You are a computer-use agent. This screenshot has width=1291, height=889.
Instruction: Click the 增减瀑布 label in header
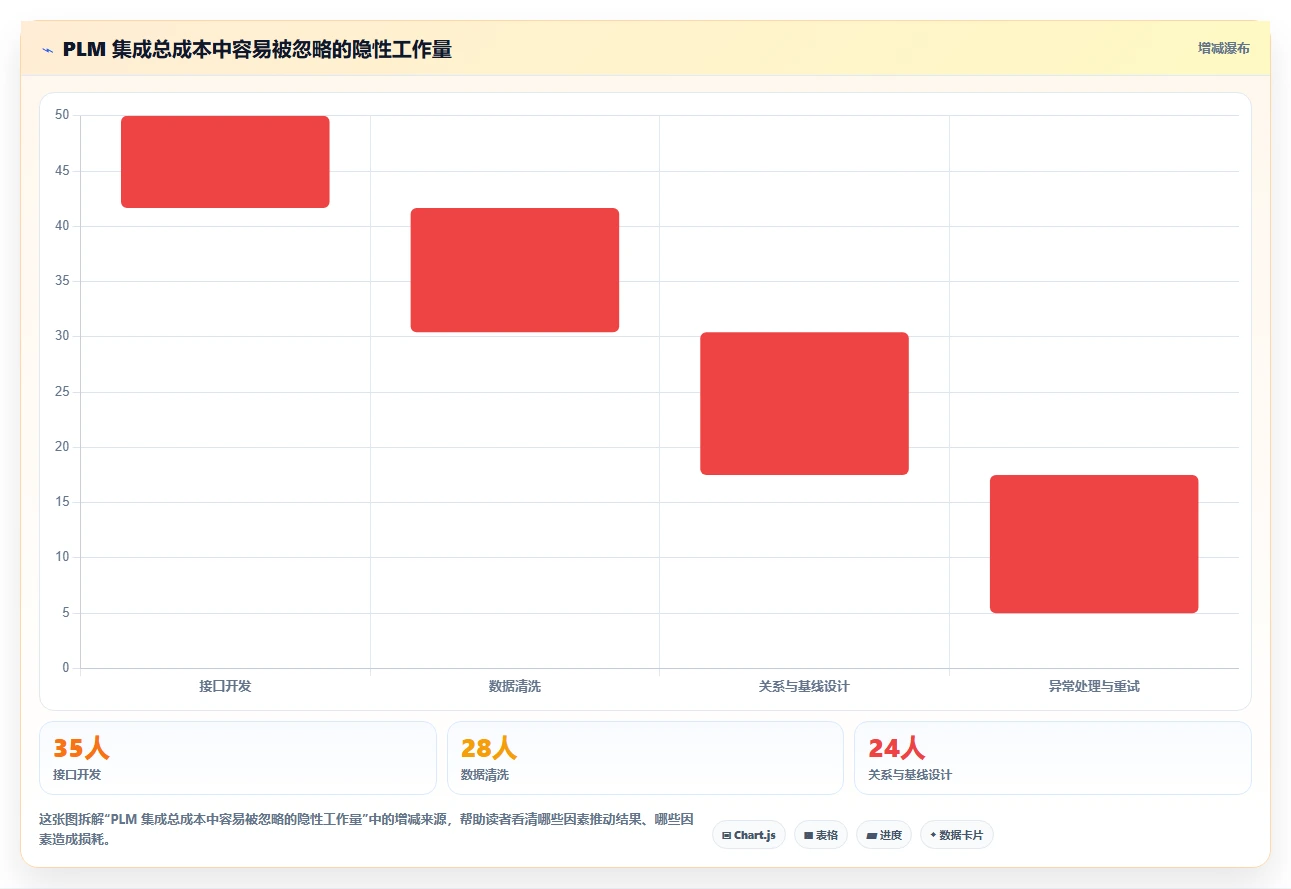click(x=1223, y=48)
